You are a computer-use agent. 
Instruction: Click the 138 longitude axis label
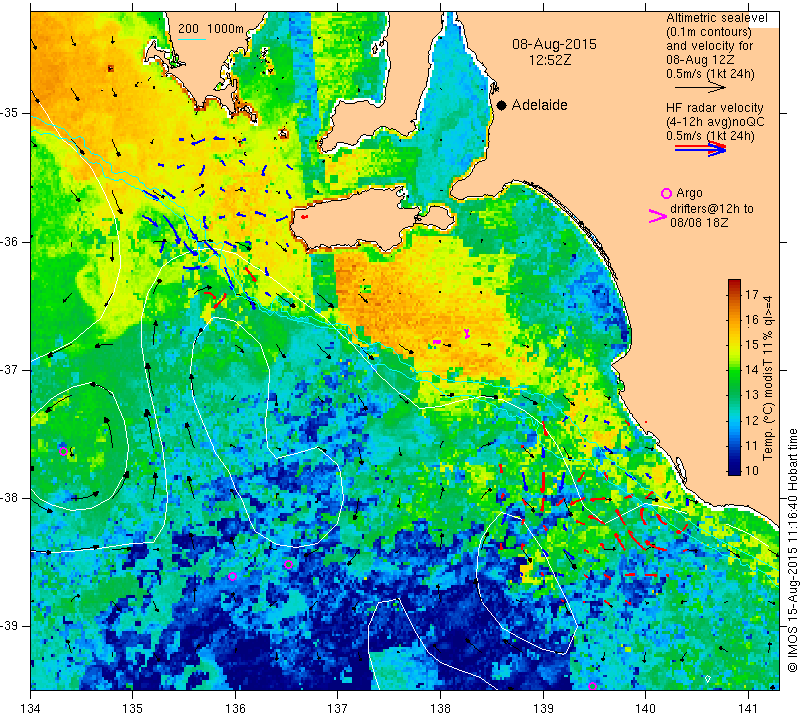pos(440,708)
